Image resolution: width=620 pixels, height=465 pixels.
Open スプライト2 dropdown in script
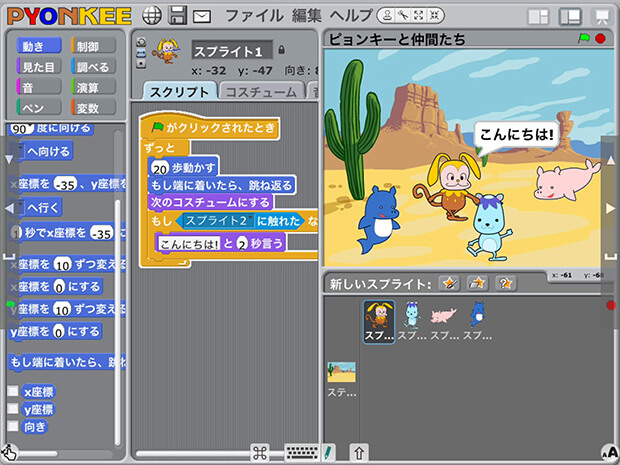(250, 219)
